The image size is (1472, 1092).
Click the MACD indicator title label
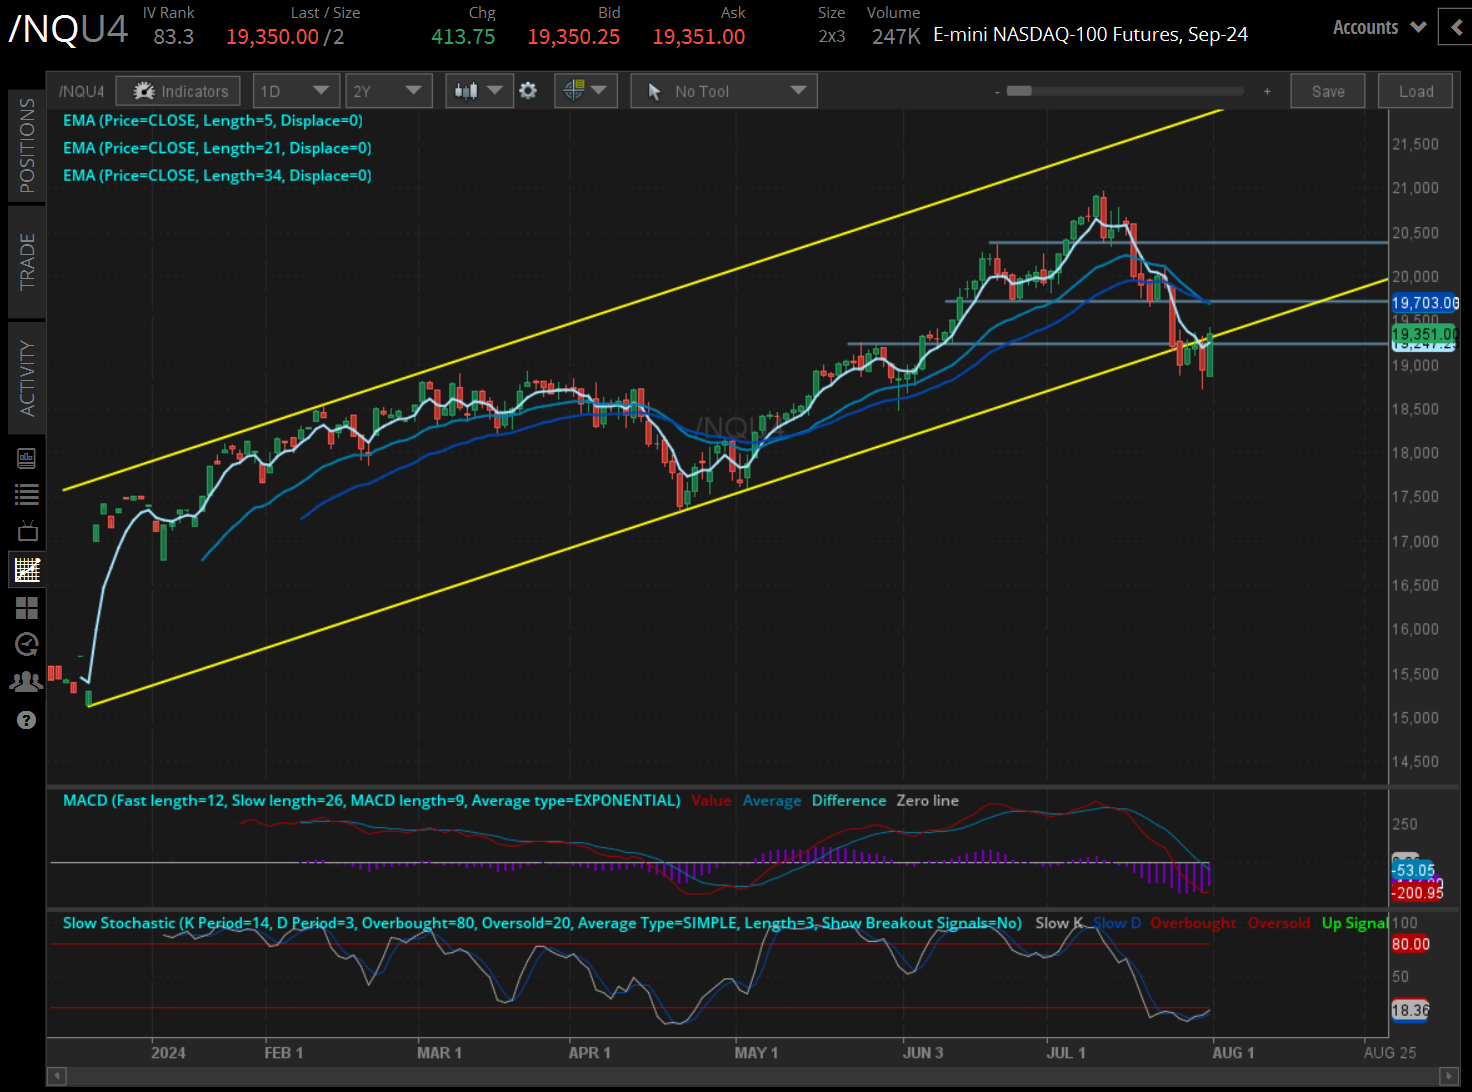(371, 801)
